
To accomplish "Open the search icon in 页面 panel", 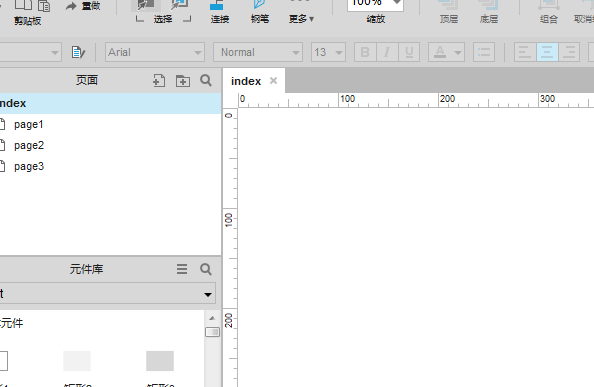I will tap(206, 80).
